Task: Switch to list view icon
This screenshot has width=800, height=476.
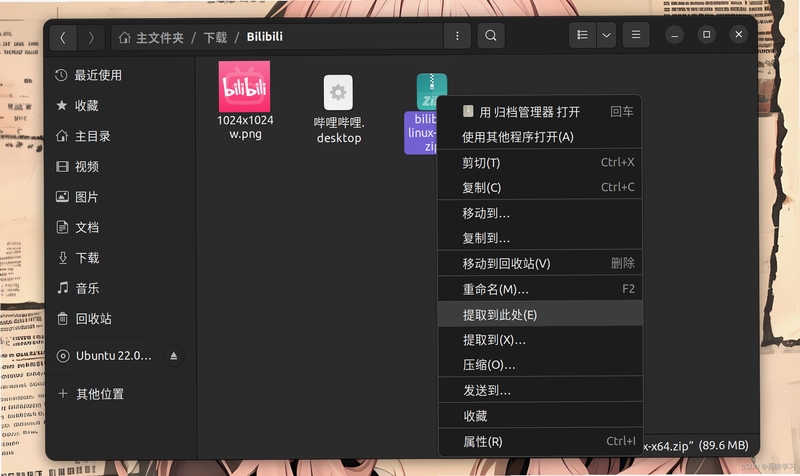Action: tap(582, 35)
